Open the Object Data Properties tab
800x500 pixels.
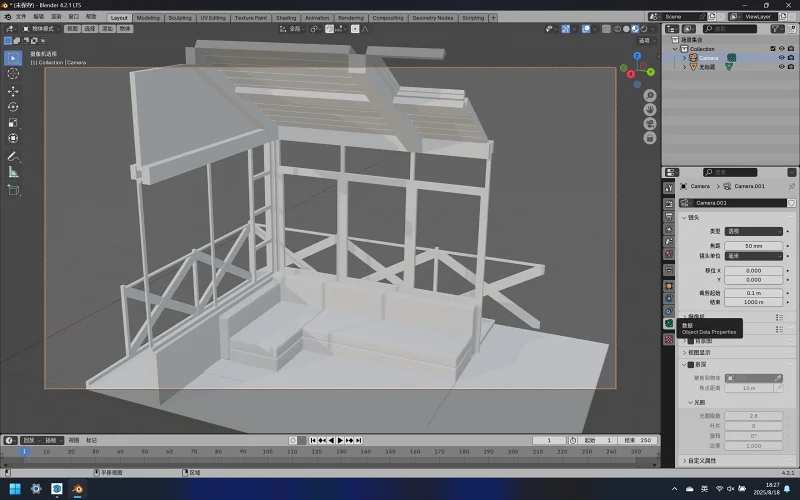click(x=669, y=323)
